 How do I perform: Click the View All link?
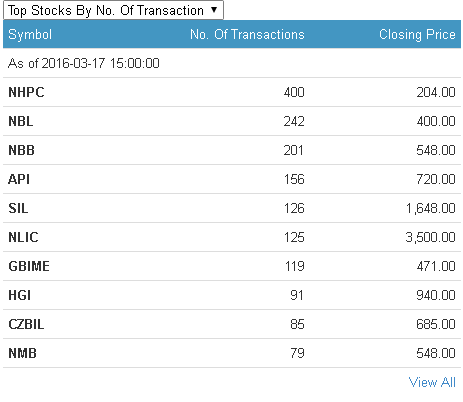(x=432, y=382)
